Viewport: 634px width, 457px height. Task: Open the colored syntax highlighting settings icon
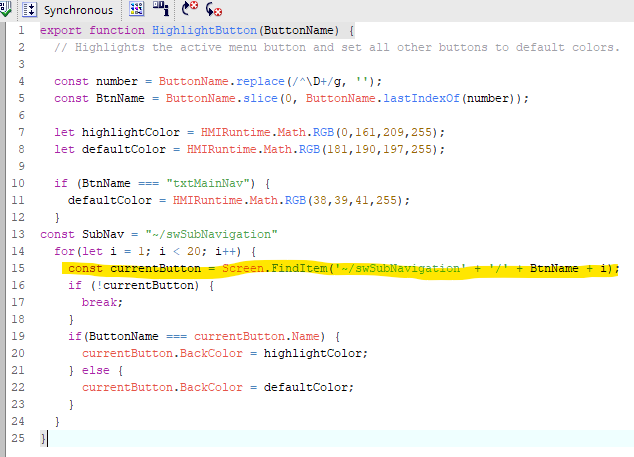(137, 9)
